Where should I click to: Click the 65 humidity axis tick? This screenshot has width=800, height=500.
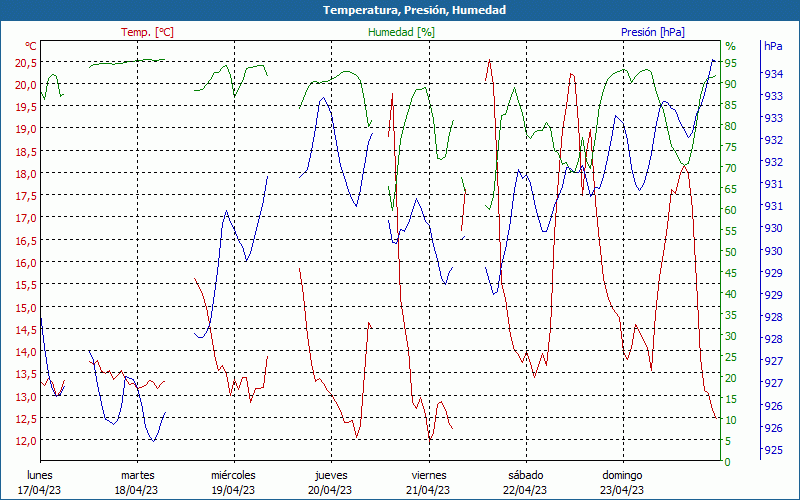[731, 189]
